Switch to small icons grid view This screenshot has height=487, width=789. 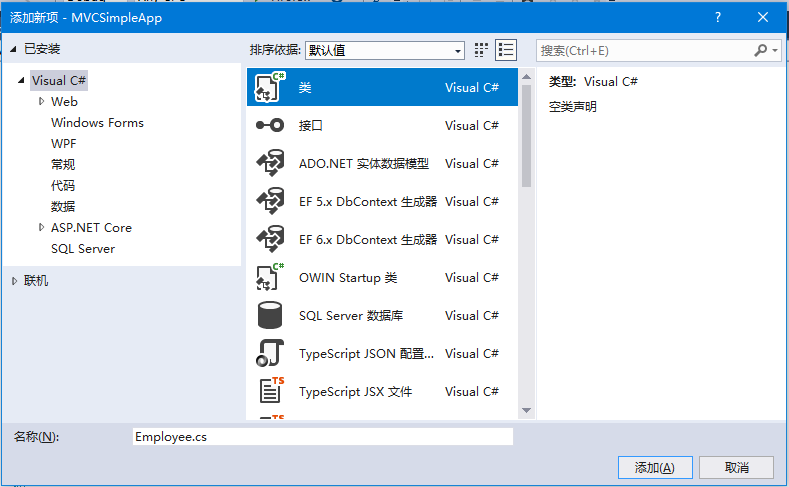click(481, 50)
